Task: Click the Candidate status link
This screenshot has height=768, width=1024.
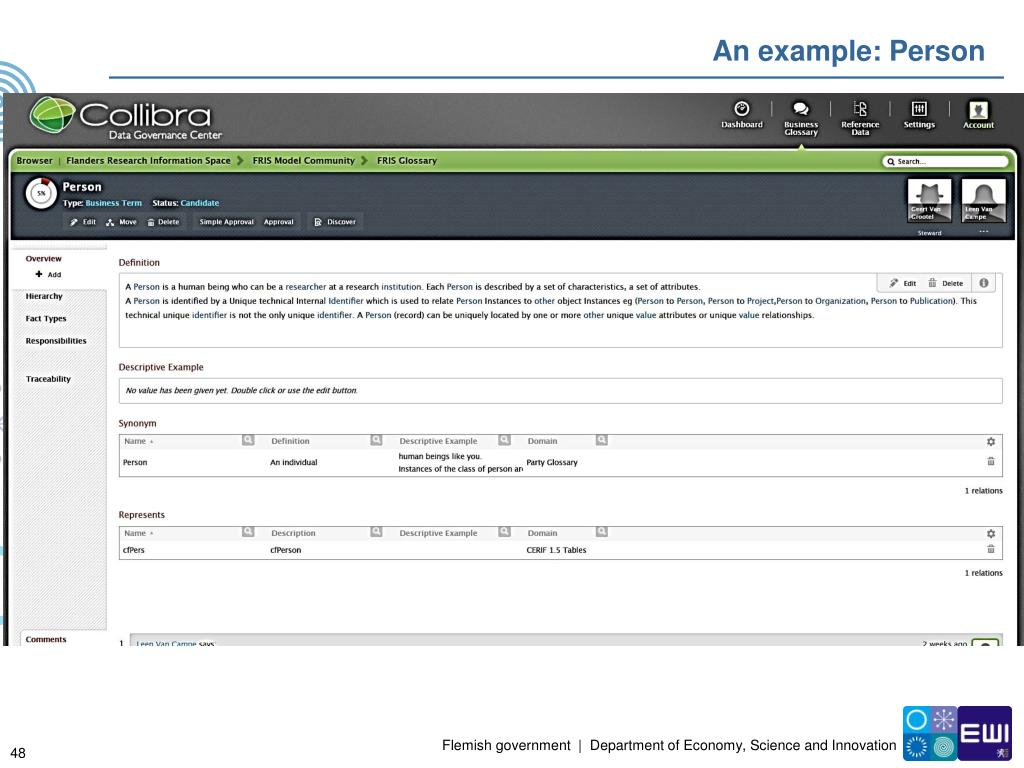Action: 200,203
